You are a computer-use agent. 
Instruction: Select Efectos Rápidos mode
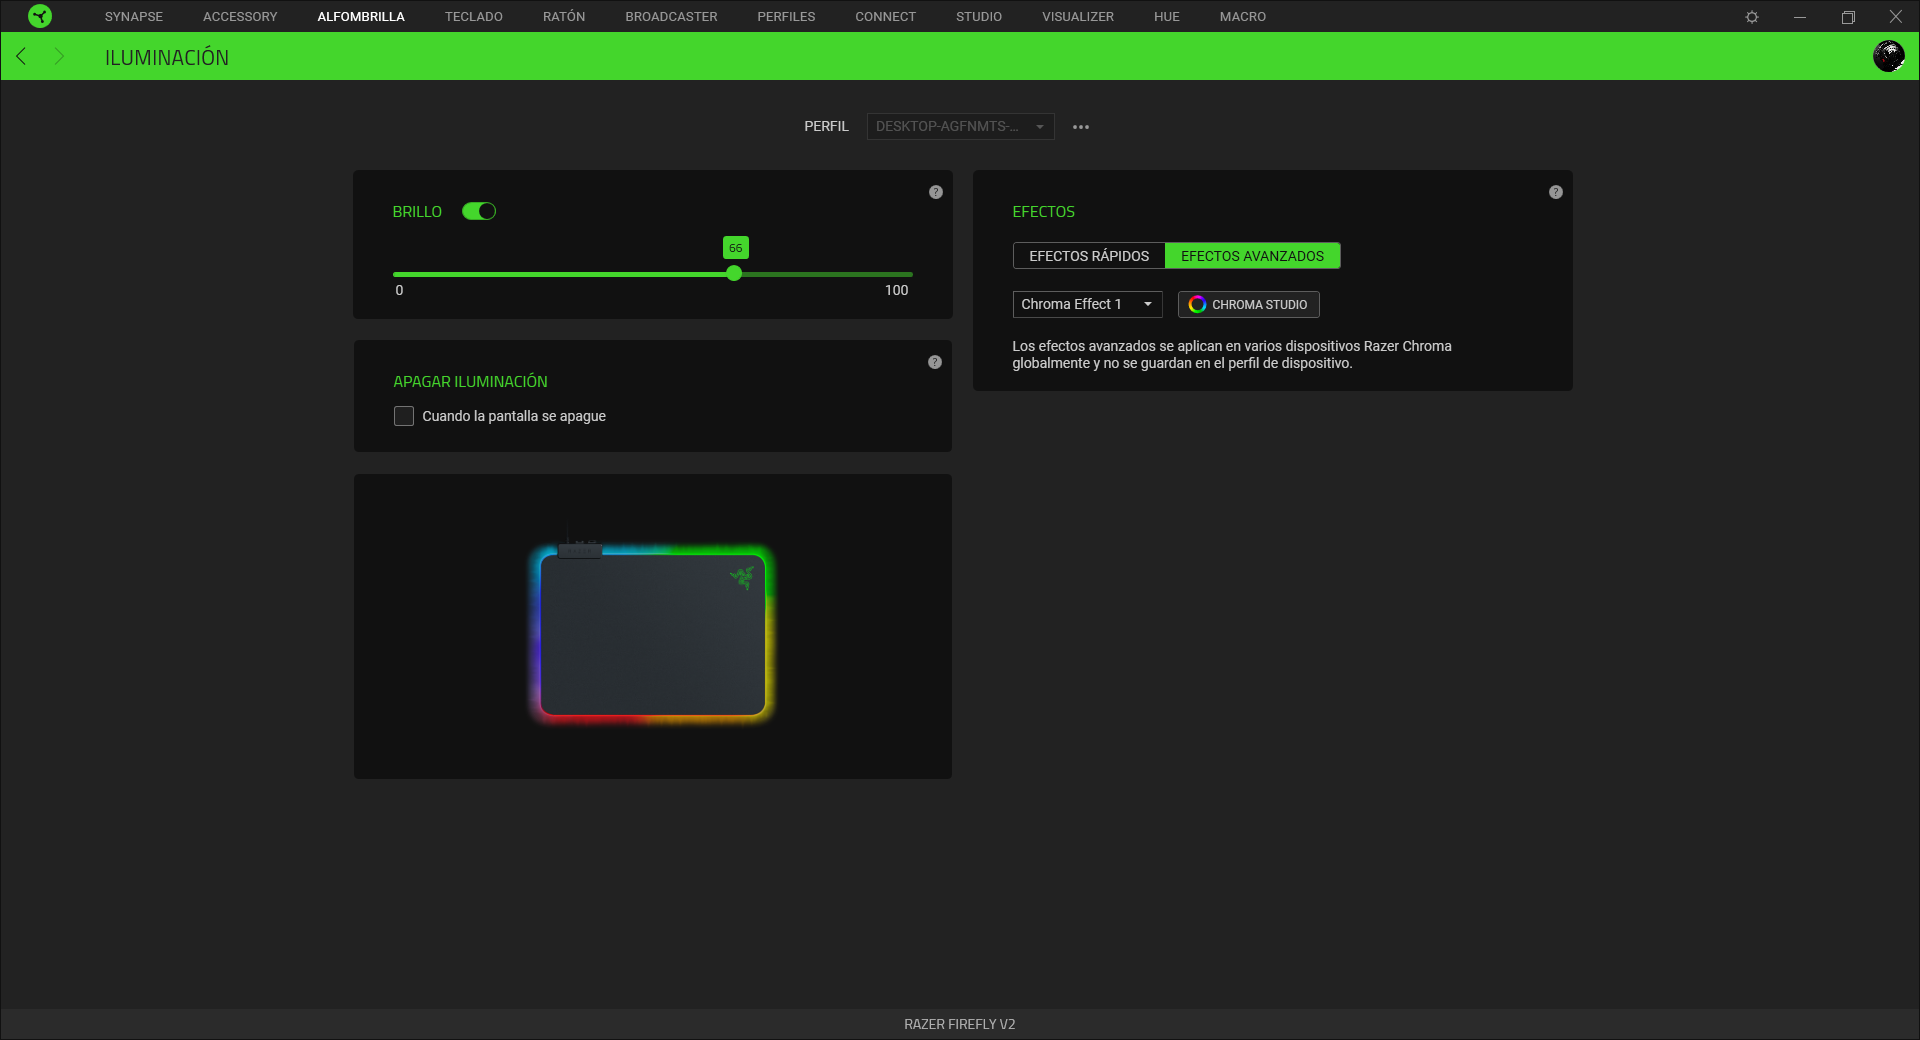click(x=1089, y=256)
